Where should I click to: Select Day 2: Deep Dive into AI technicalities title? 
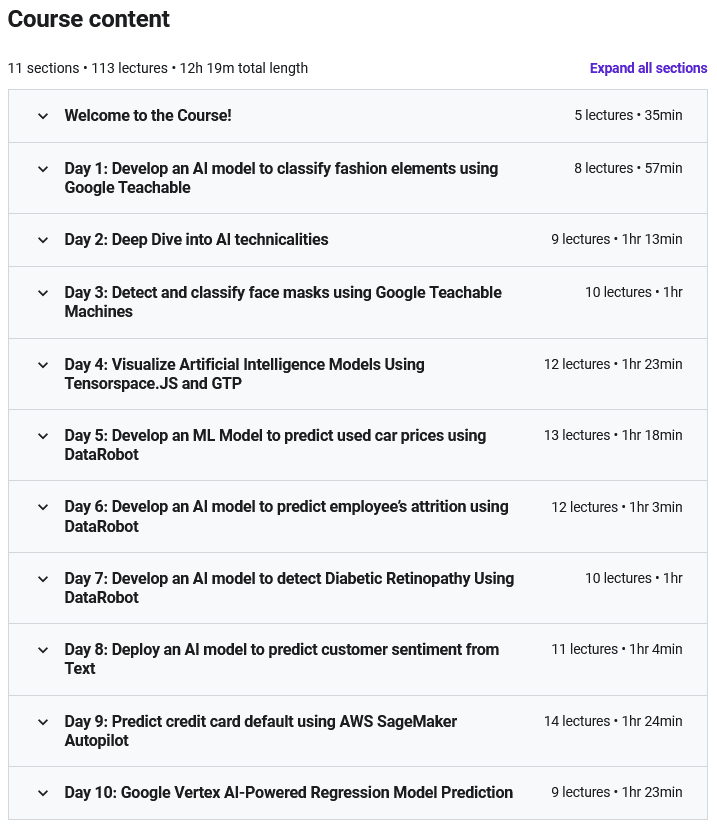(196, 240)
